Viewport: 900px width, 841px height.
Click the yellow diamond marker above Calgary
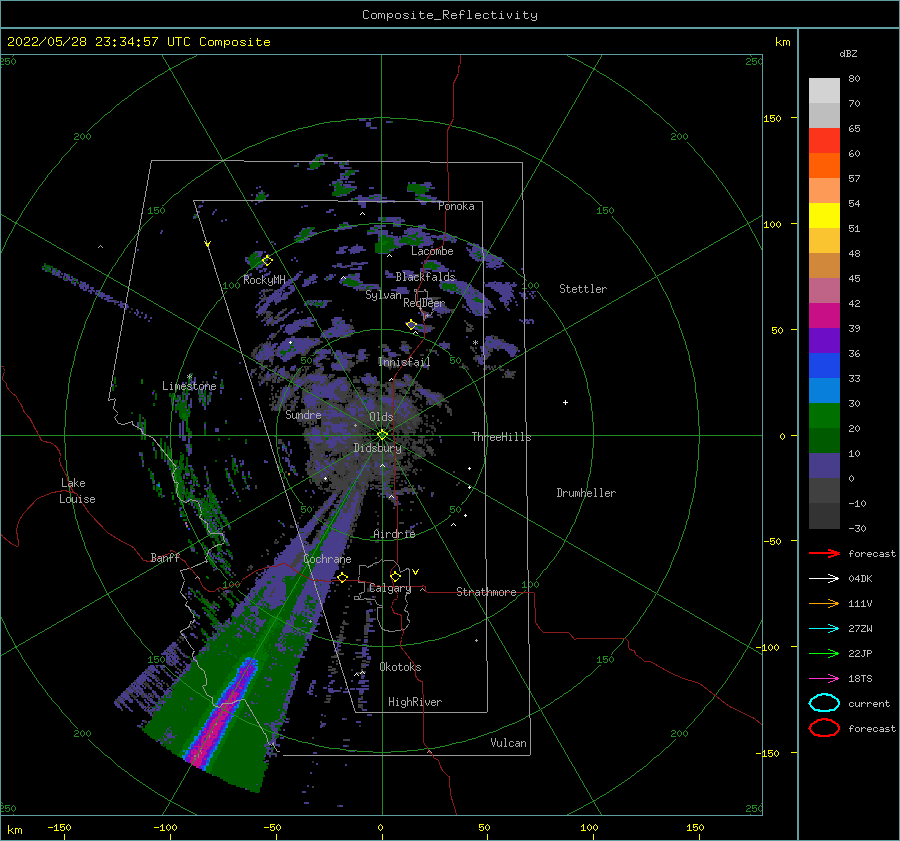[395, 576]
